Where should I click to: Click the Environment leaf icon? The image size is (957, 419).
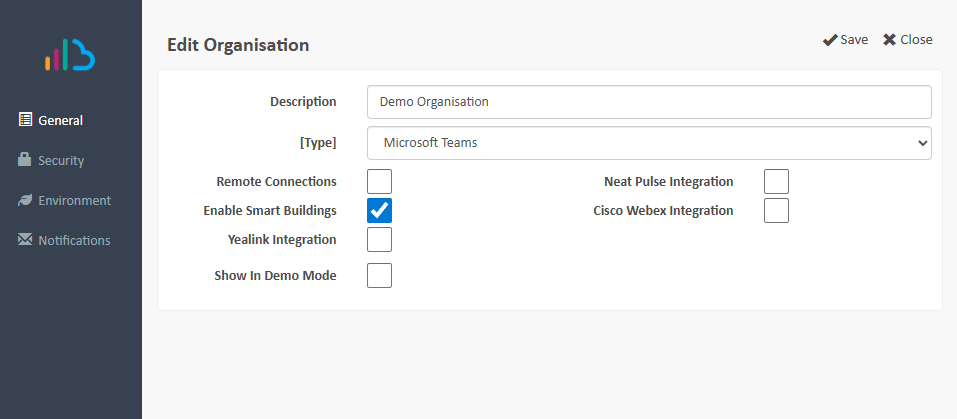coord(26,200)
